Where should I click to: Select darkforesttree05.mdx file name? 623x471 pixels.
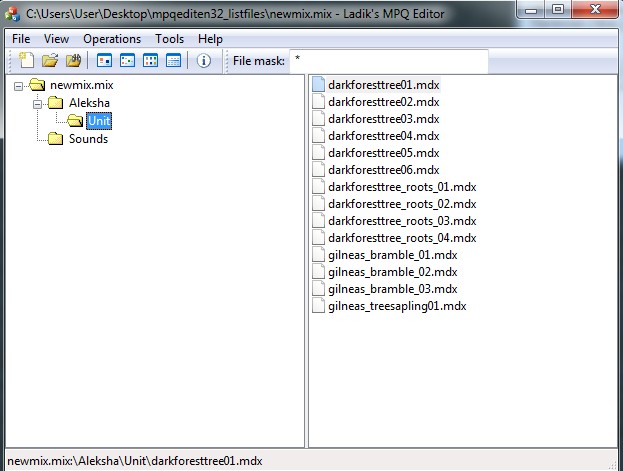tap(384, 153)
